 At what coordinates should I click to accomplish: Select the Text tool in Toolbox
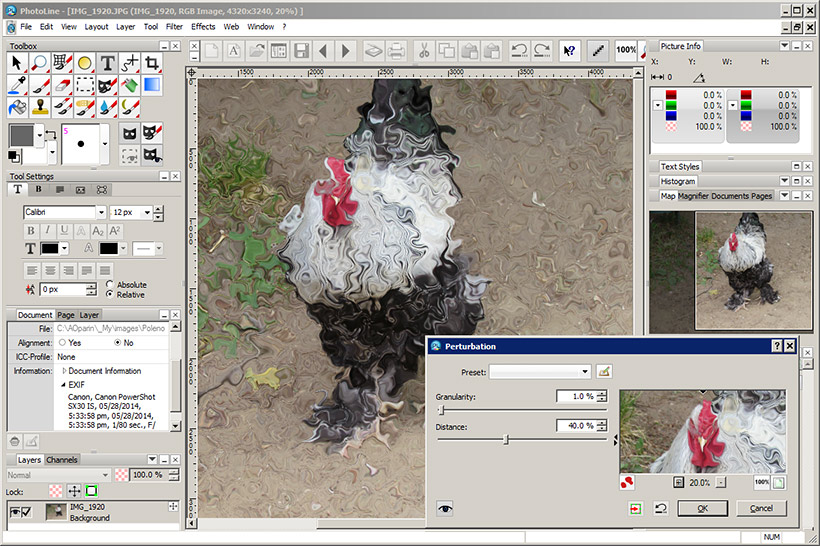pyautogui.click(x=107, y=63)
